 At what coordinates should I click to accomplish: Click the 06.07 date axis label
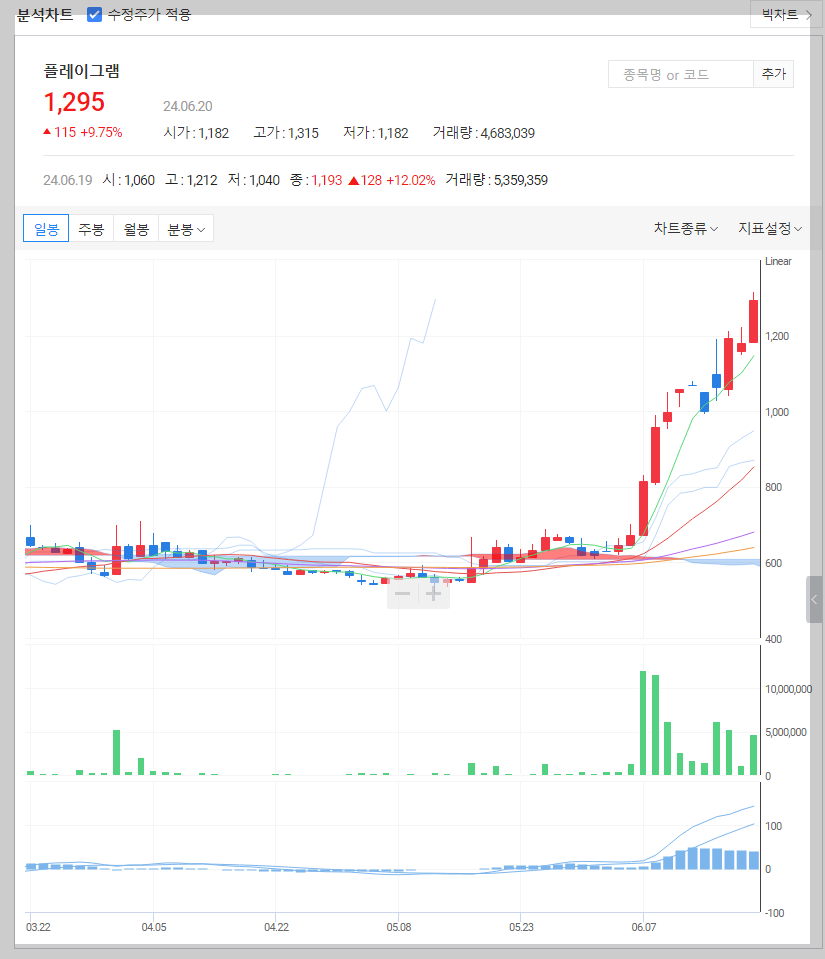643,927
